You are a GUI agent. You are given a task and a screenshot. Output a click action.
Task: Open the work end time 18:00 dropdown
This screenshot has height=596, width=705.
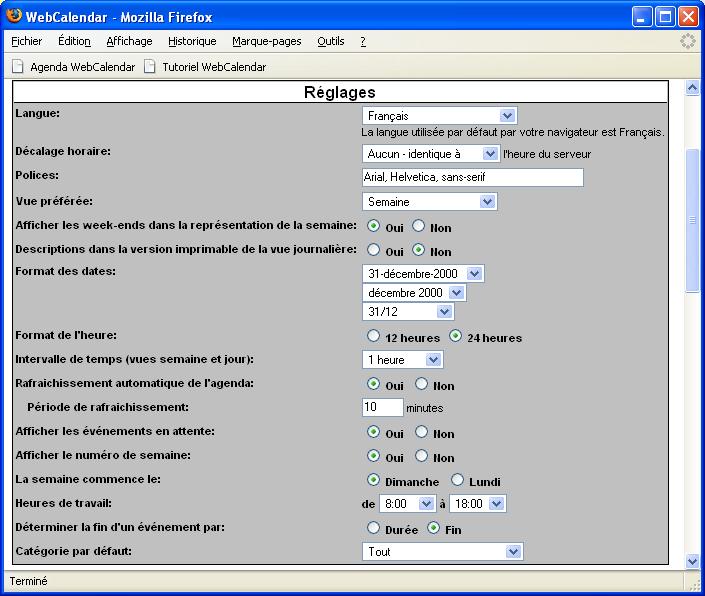click(x=478, y=503)
